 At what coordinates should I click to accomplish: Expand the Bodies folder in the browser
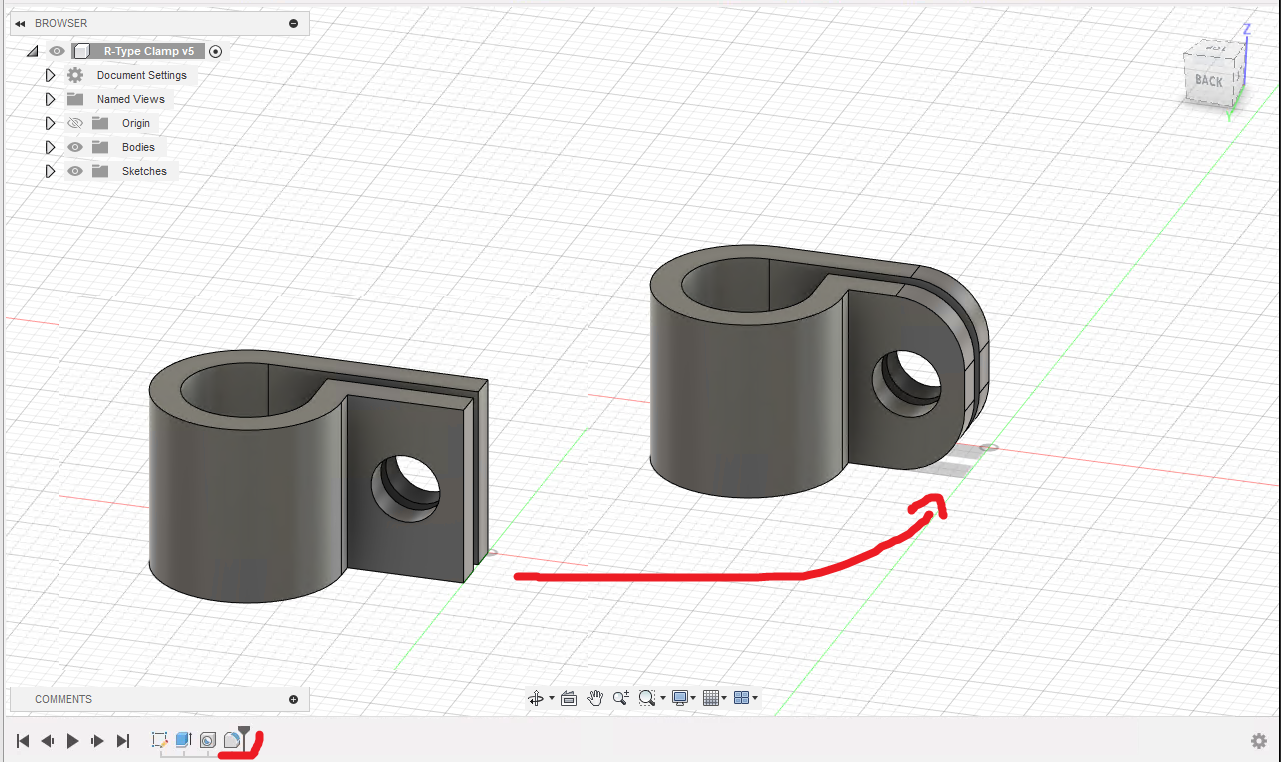(51, 147)
